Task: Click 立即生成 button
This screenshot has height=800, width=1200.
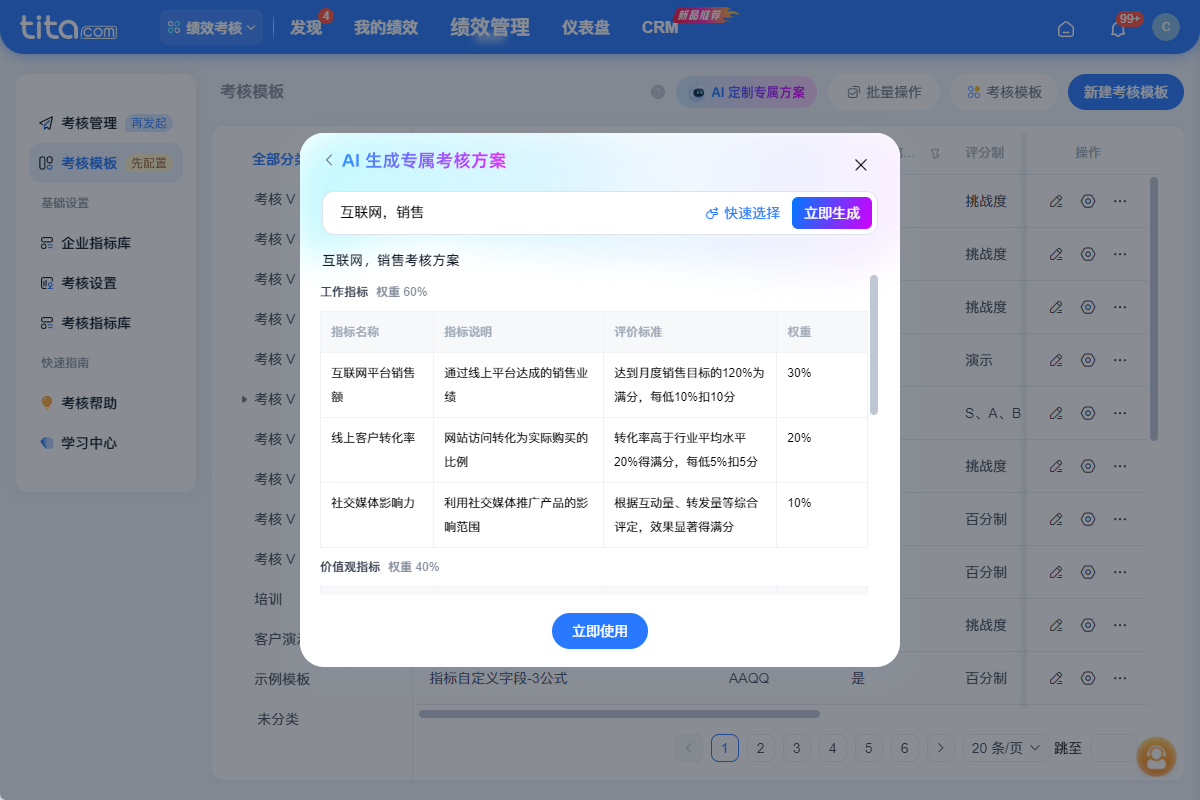Action: pyautogui.click(x=832, y=213)
